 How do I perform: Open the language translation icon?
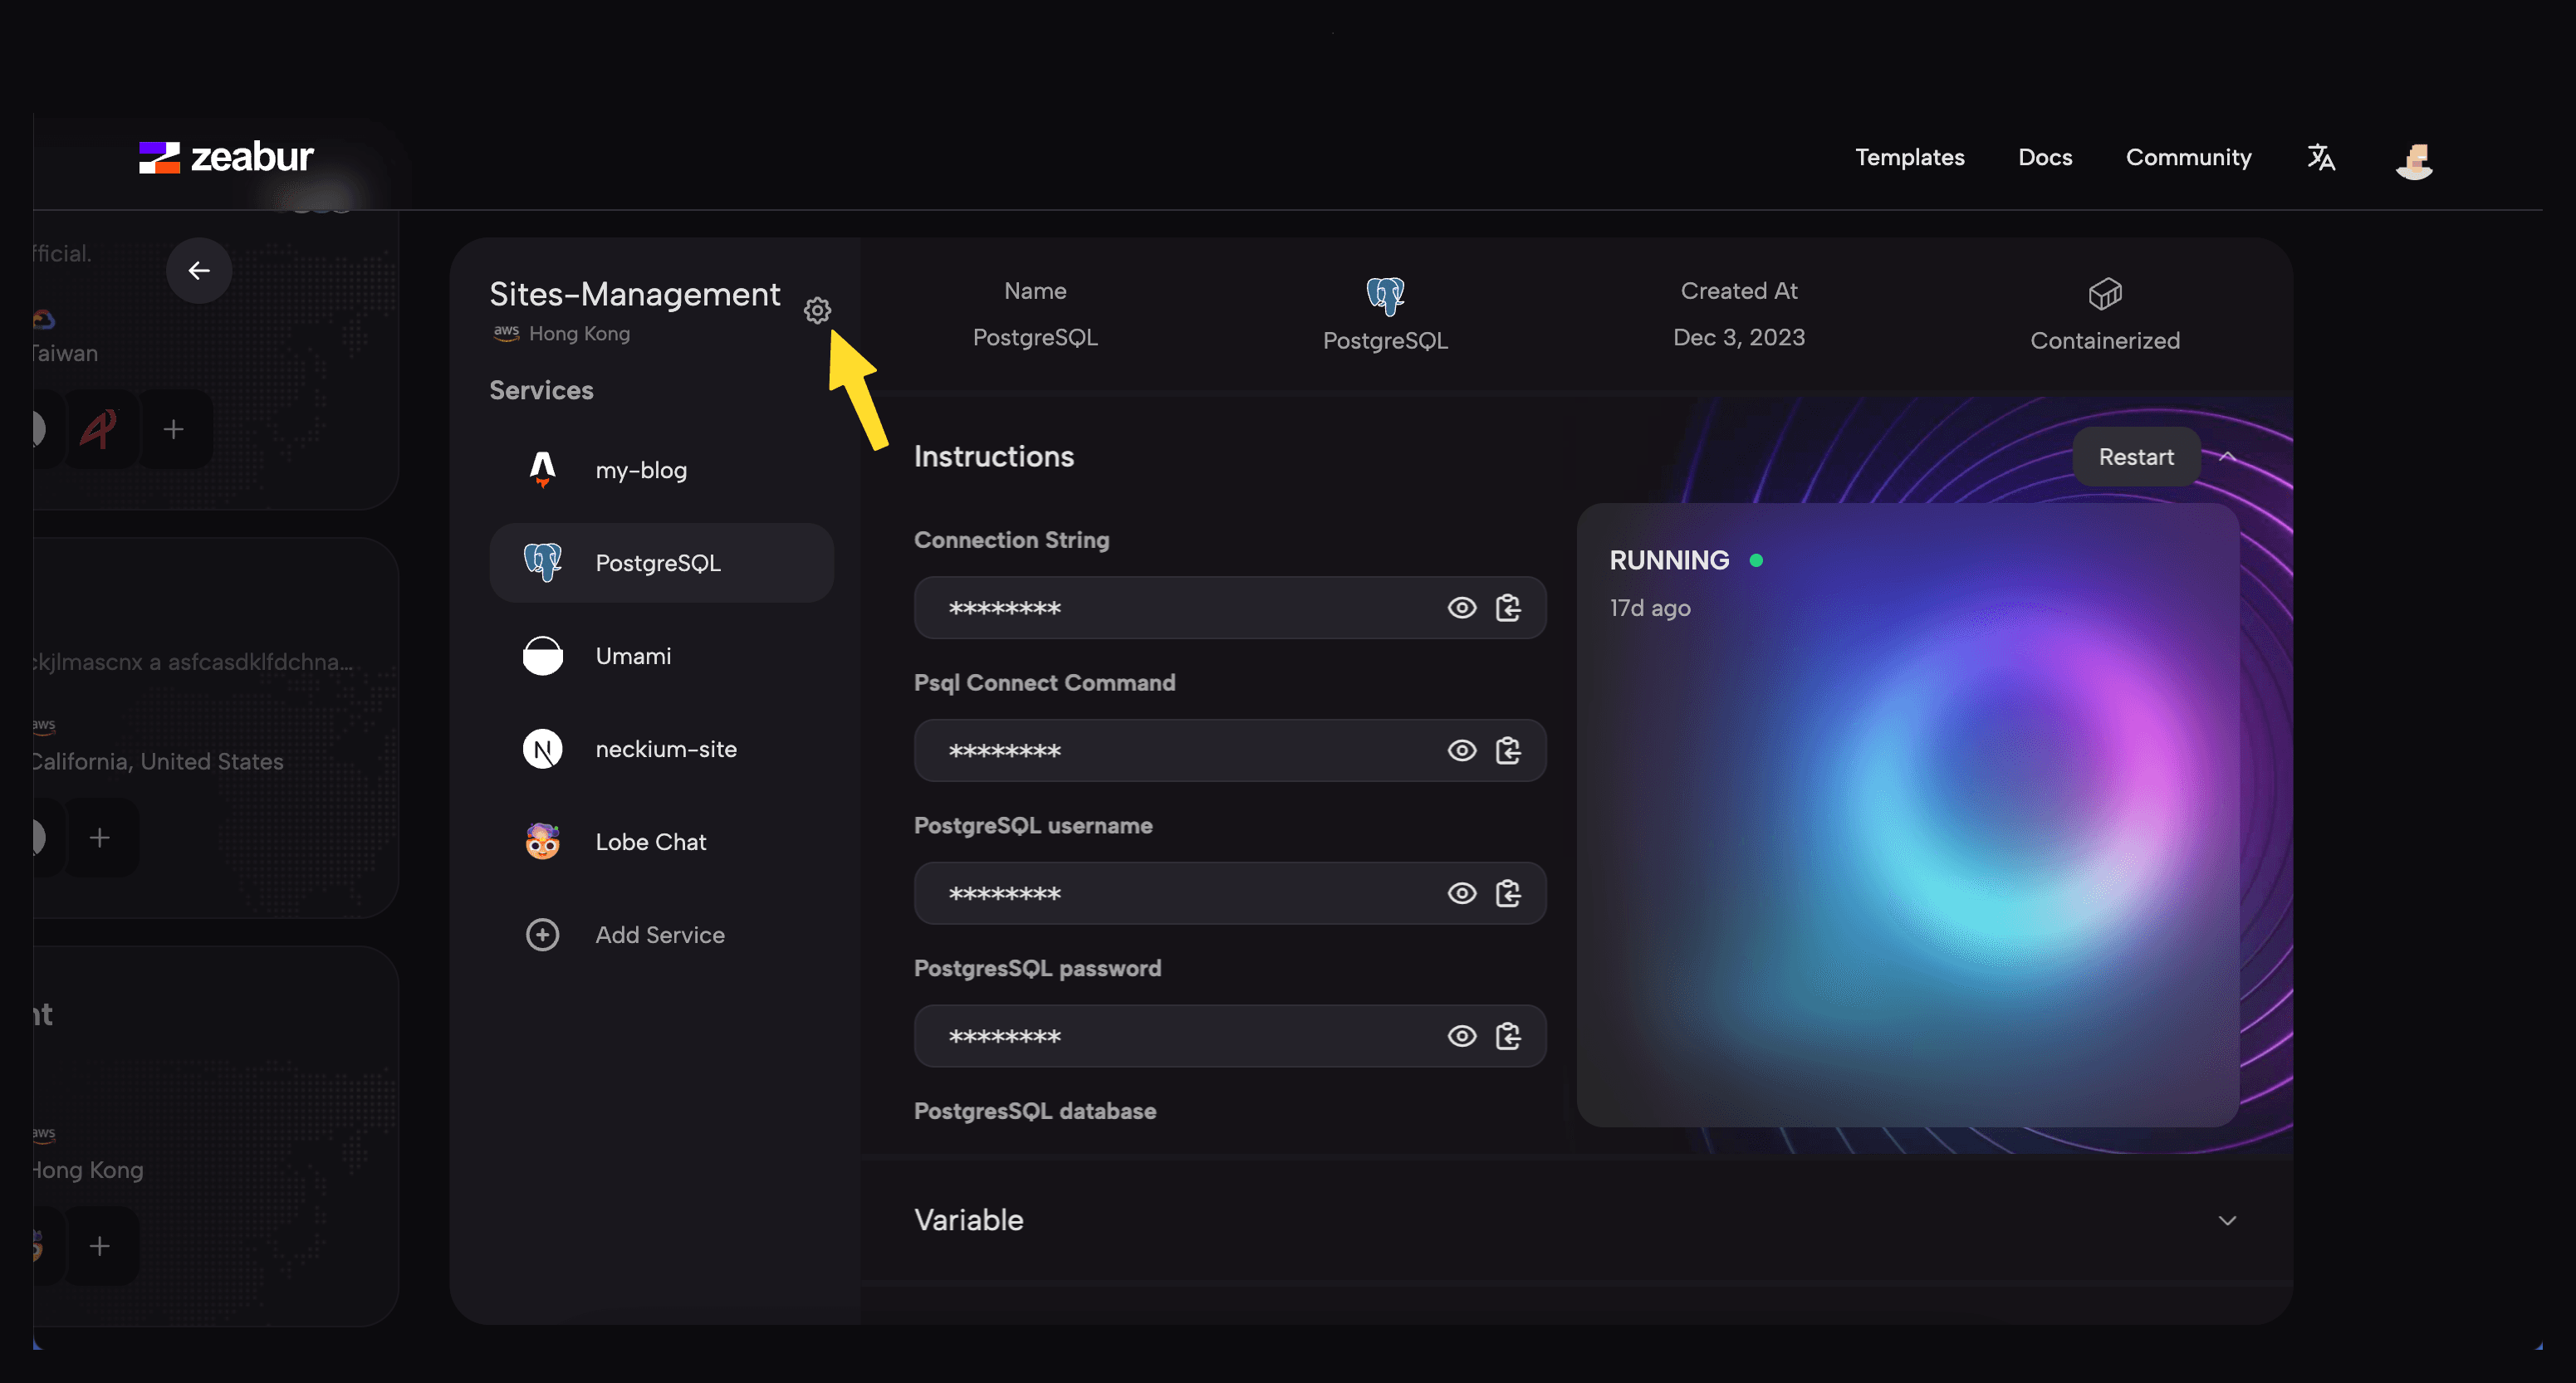(x=2321, y=157)
